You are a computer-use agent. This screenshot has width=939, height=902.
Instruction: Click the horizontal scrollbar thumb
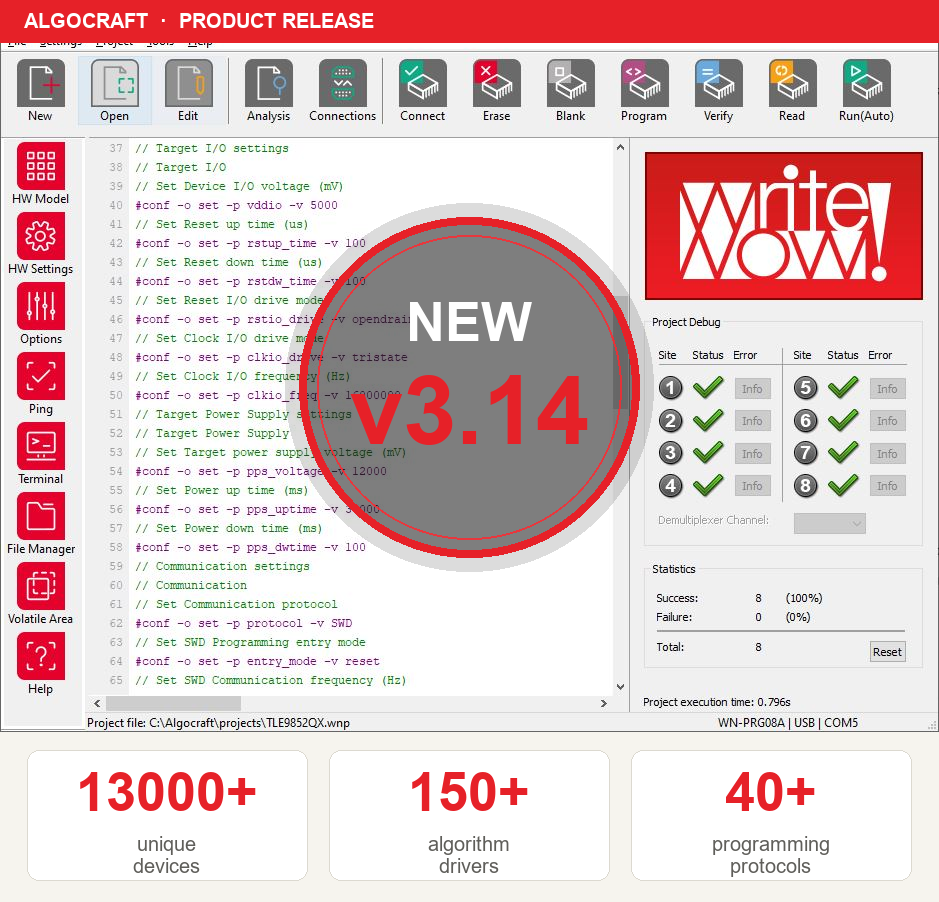point(173,704)
